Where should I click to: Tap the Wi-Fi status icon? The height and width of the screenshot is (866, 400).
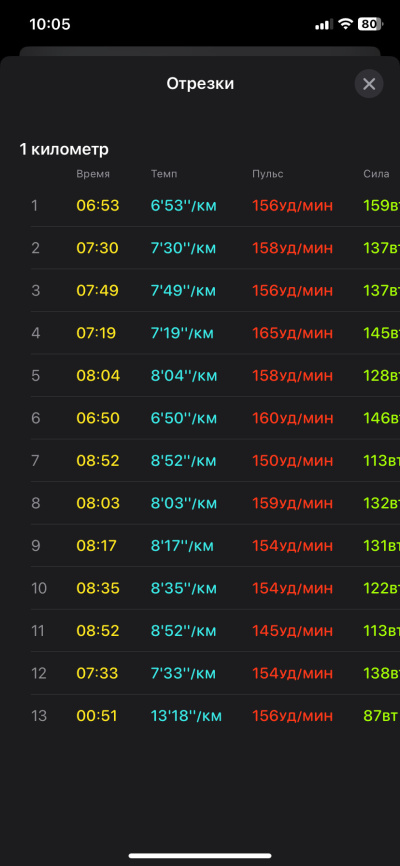click(x=346, y=24)
